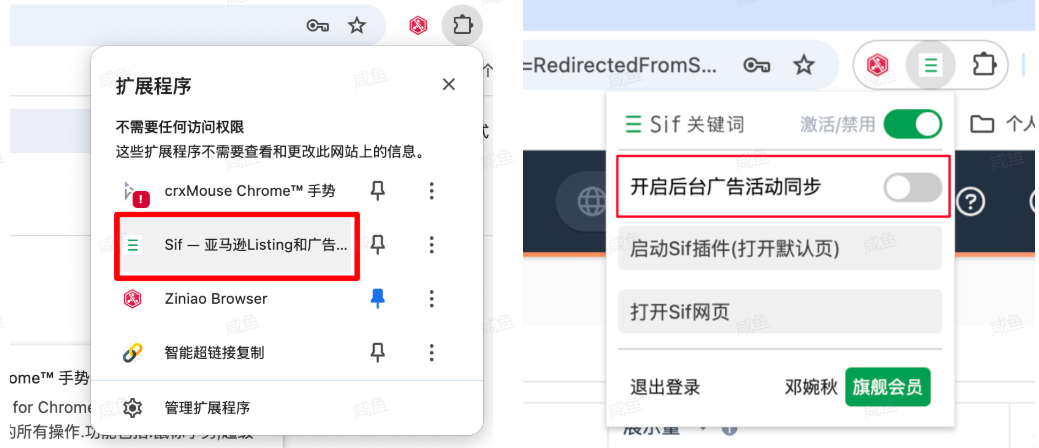Click the Extensions puzzle icon in left toolbar
1039x448 pixels.
[x=461, y=26]
